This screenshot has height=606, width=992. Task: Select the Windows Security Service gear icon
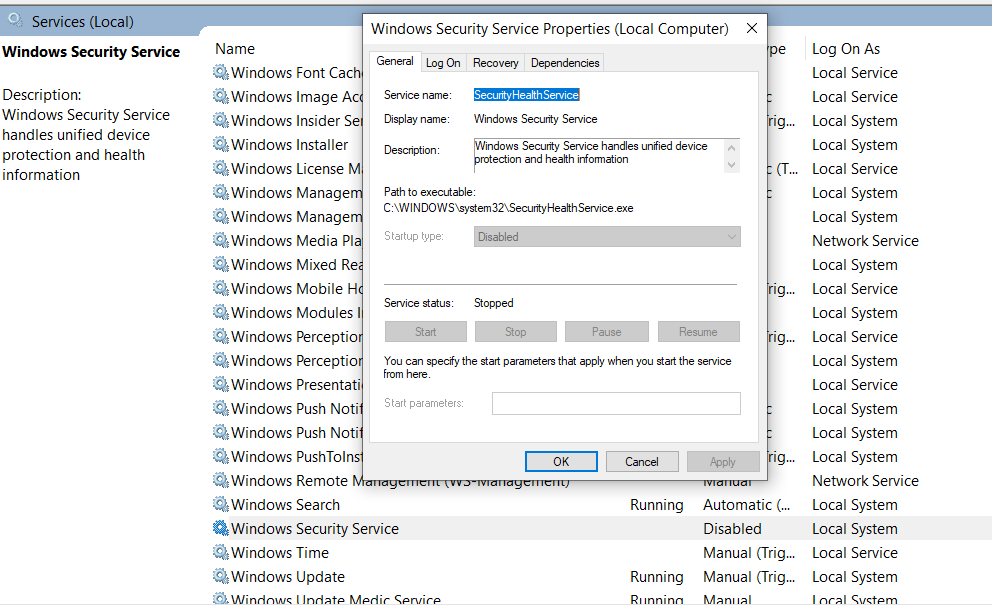[x=220, y=528]
